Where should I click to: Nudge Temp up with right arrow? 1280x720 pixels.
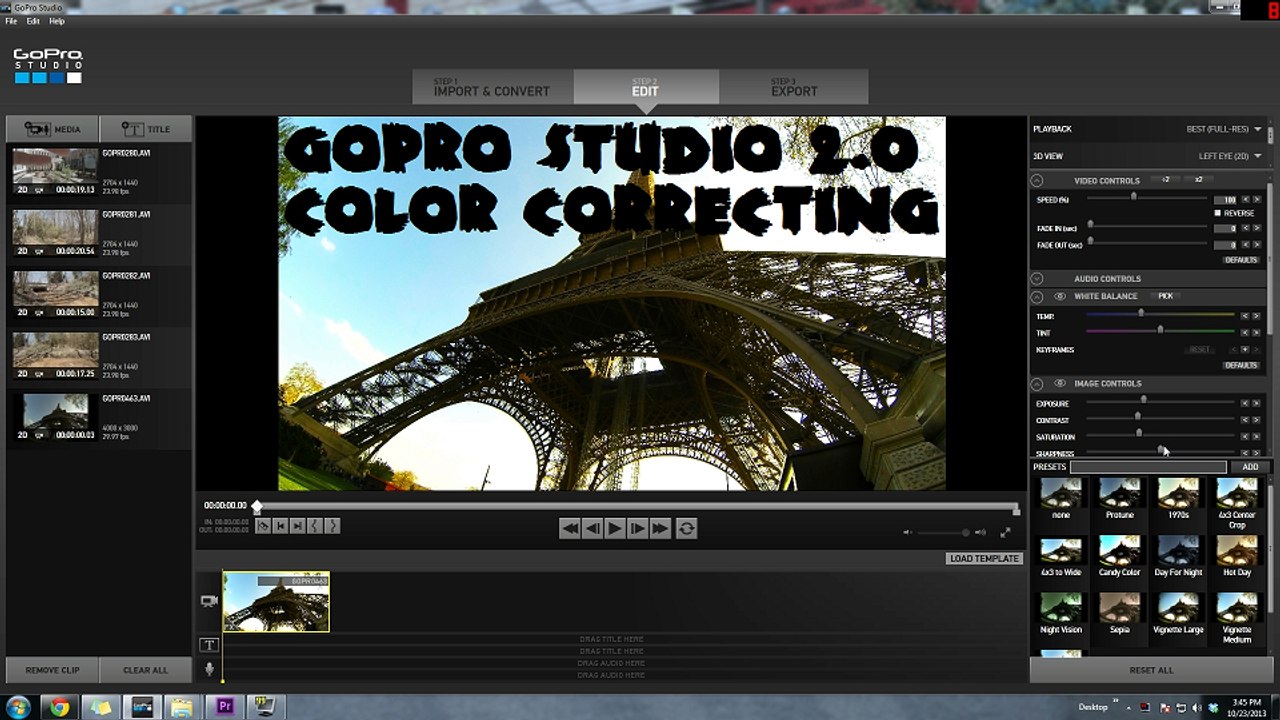[1257, 316]
